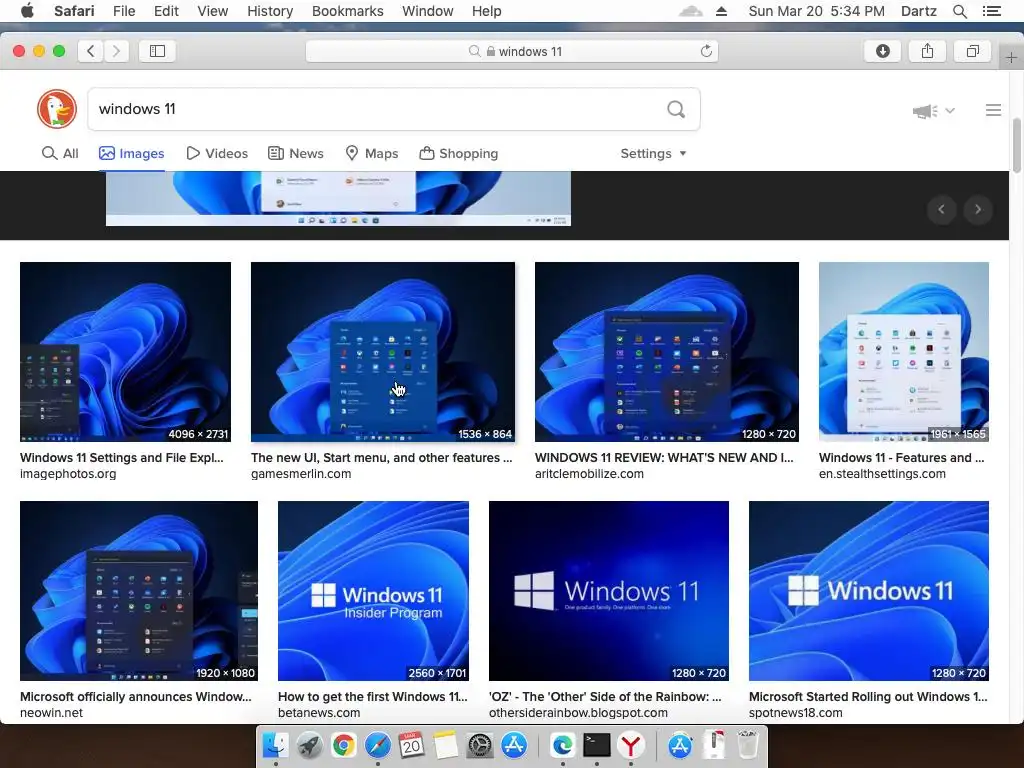
Task: Expand the Settings dropdown
Action: tap(653, 153)
